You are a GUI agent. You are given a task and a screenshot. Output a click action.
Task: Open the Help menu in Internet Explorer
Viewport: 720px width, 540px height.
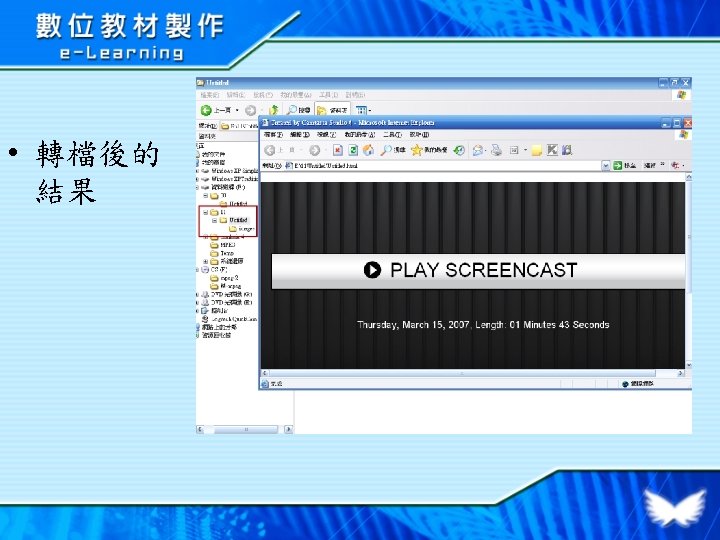(x=419, y=135)
